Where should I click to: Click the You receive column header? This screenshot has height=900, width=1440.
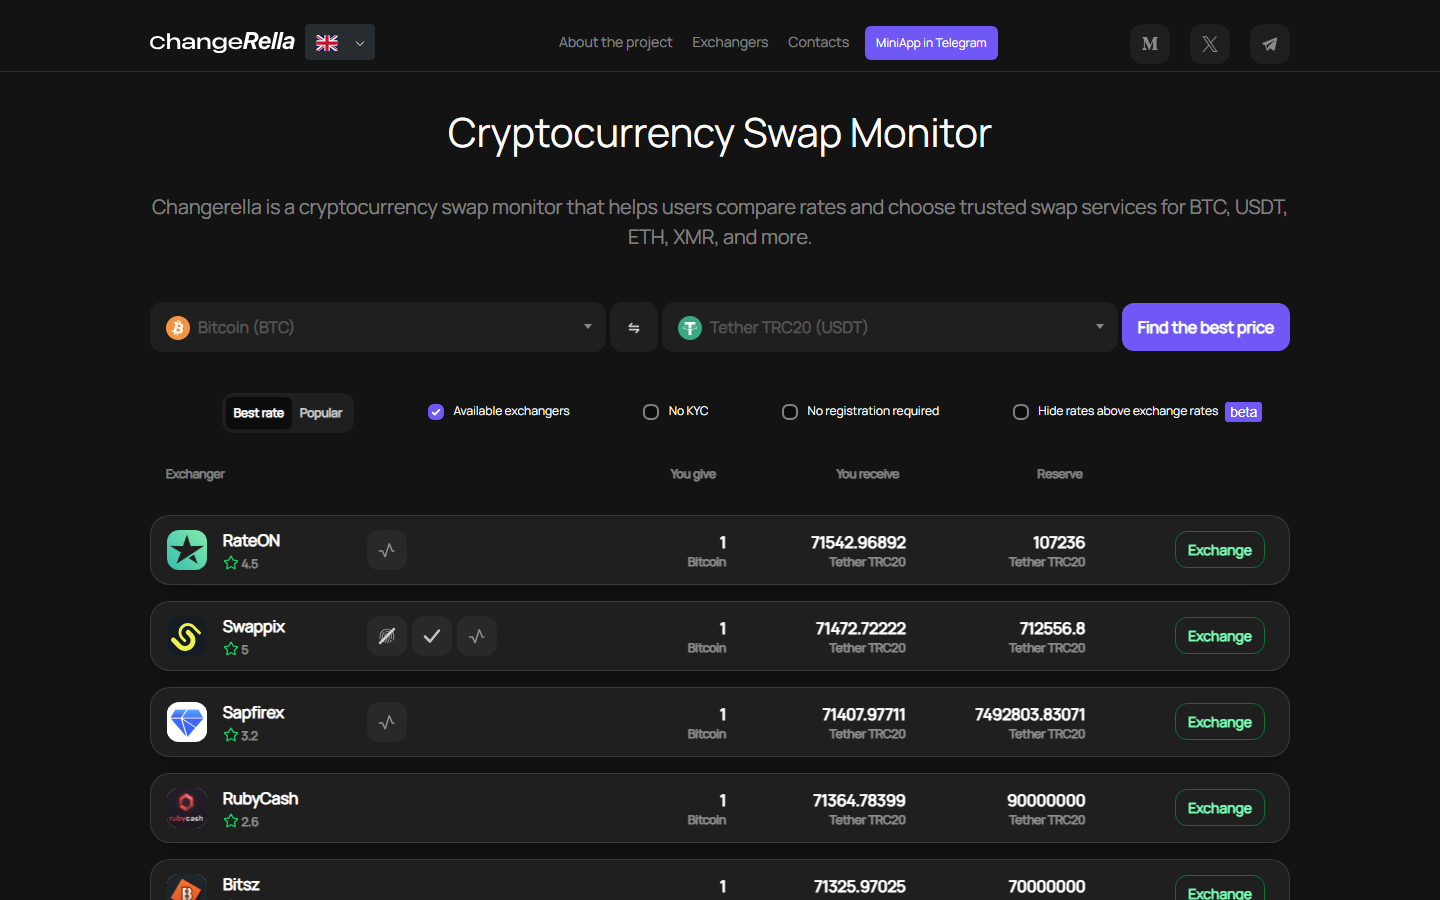868,474
